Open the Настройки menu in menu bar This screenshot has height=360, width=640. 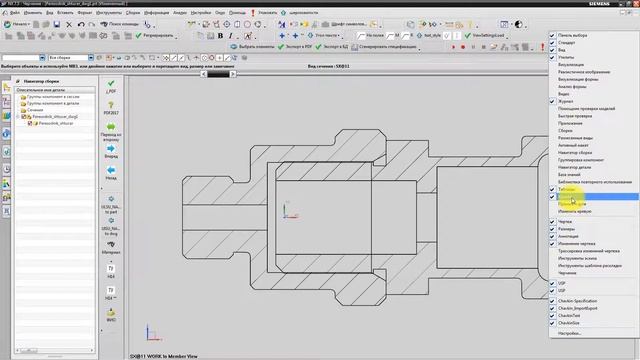[x=201, y=13]
